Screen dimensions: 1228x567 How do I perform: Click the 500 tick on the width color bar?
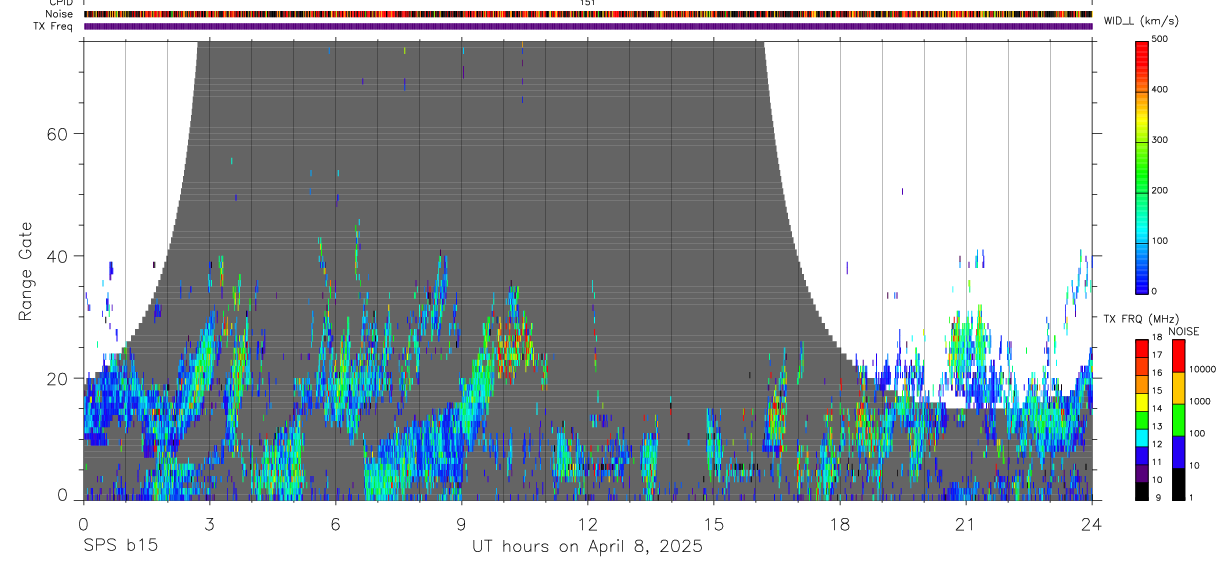pos(1160,40)
